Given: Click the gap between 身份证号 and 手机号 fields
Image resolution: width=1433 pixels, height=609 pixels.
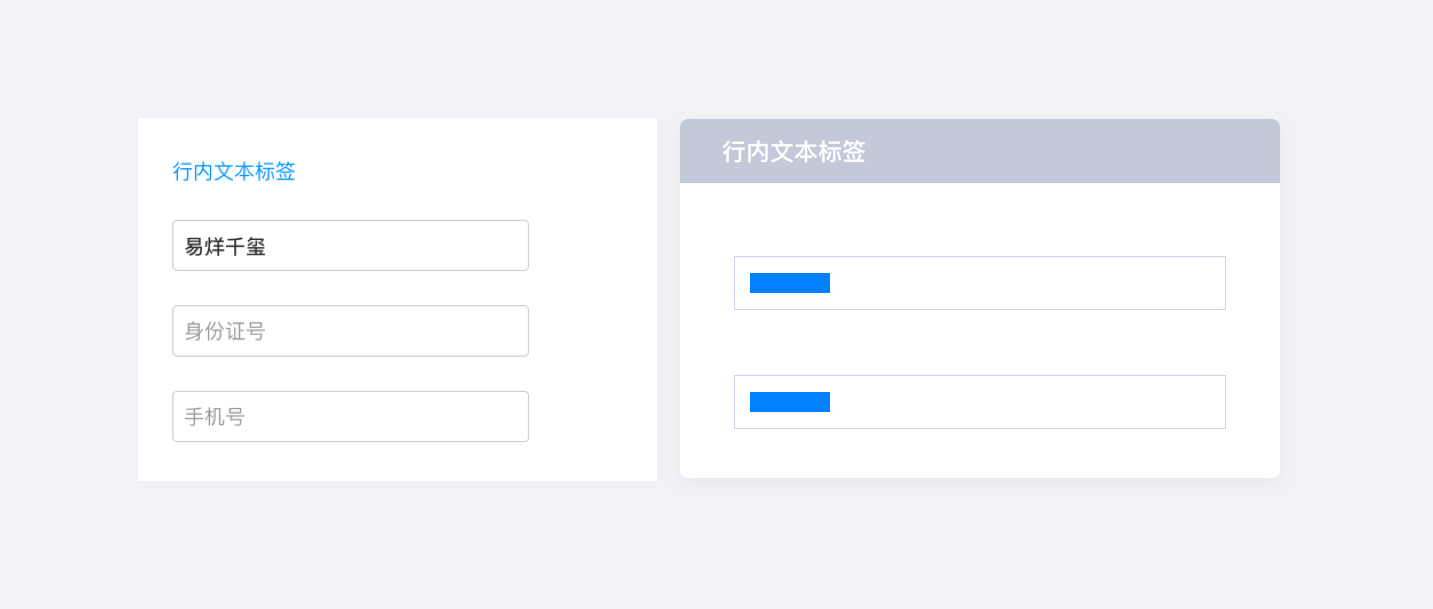Looking at the screenshot, I should (350, 374).
